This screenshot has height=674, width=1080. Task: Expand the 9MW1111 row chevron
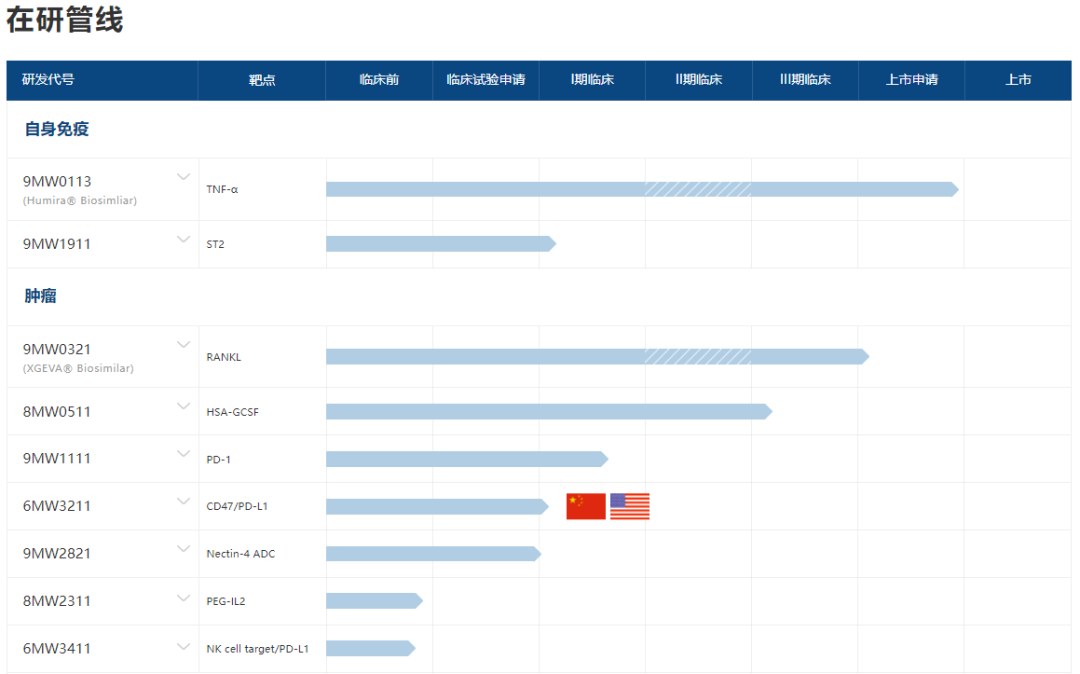point(183,454)
